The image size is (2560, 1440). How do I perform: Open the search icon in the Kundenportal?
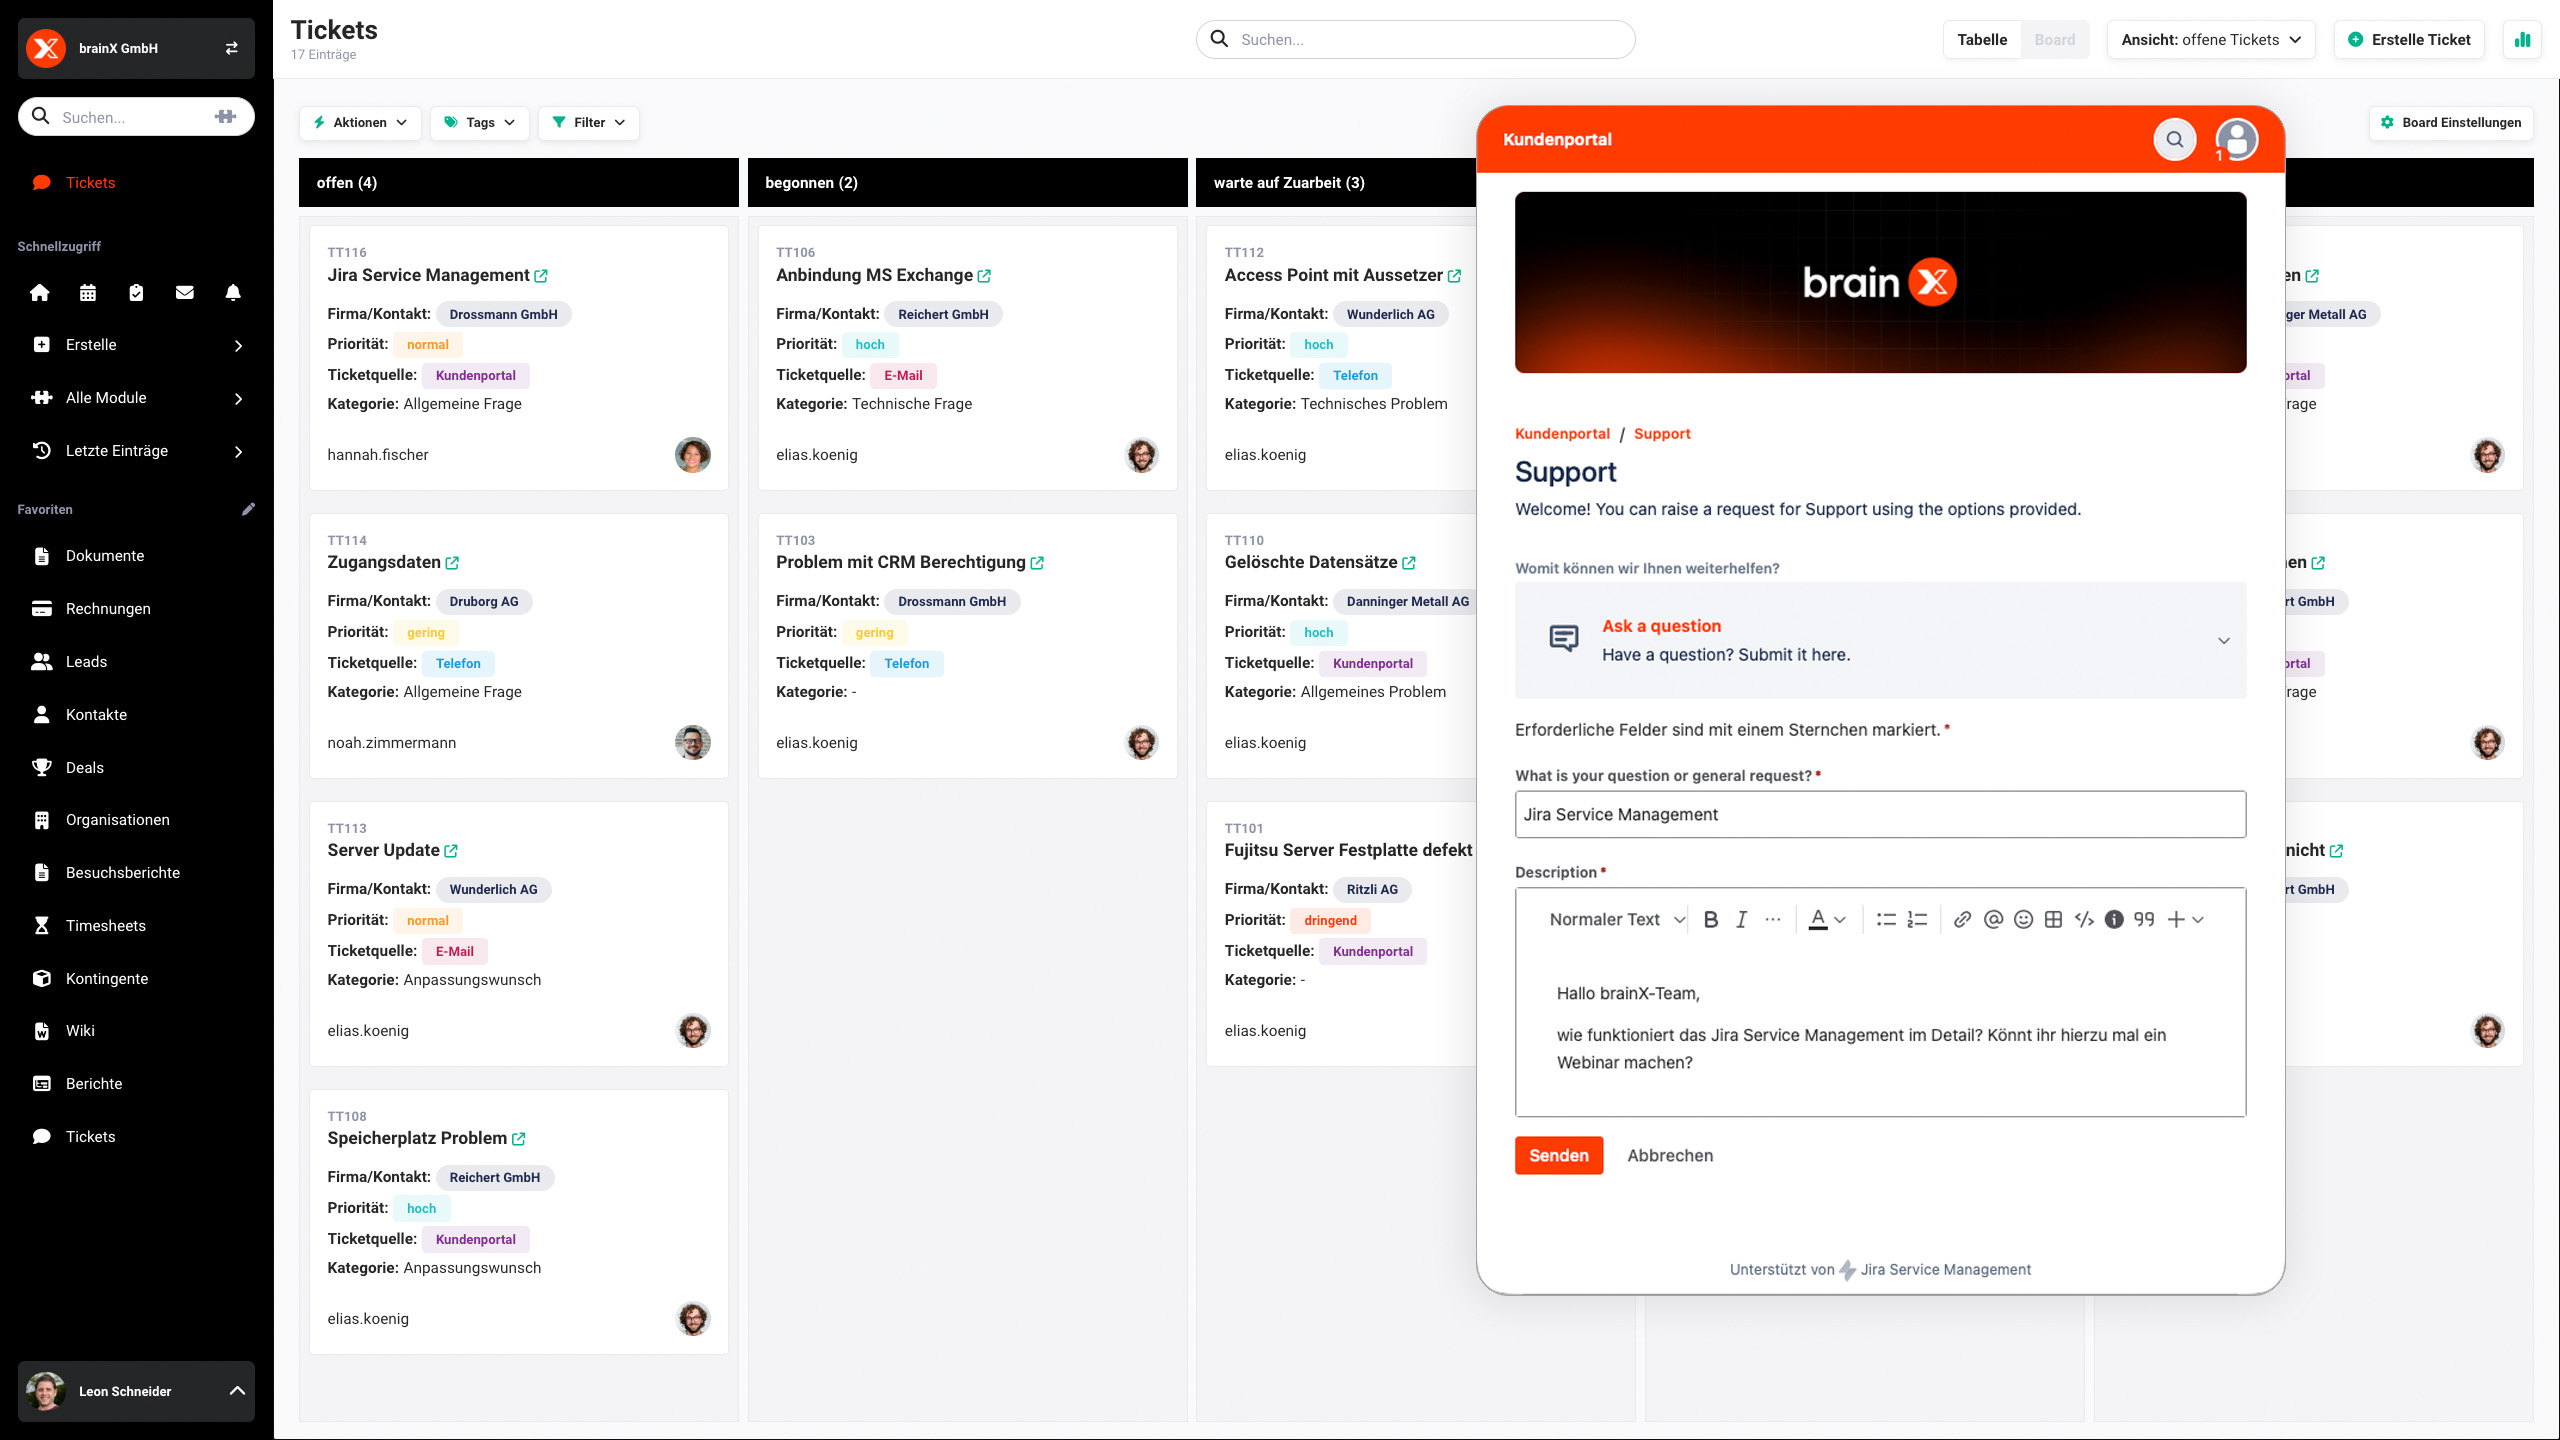[x=2174, y=139]
